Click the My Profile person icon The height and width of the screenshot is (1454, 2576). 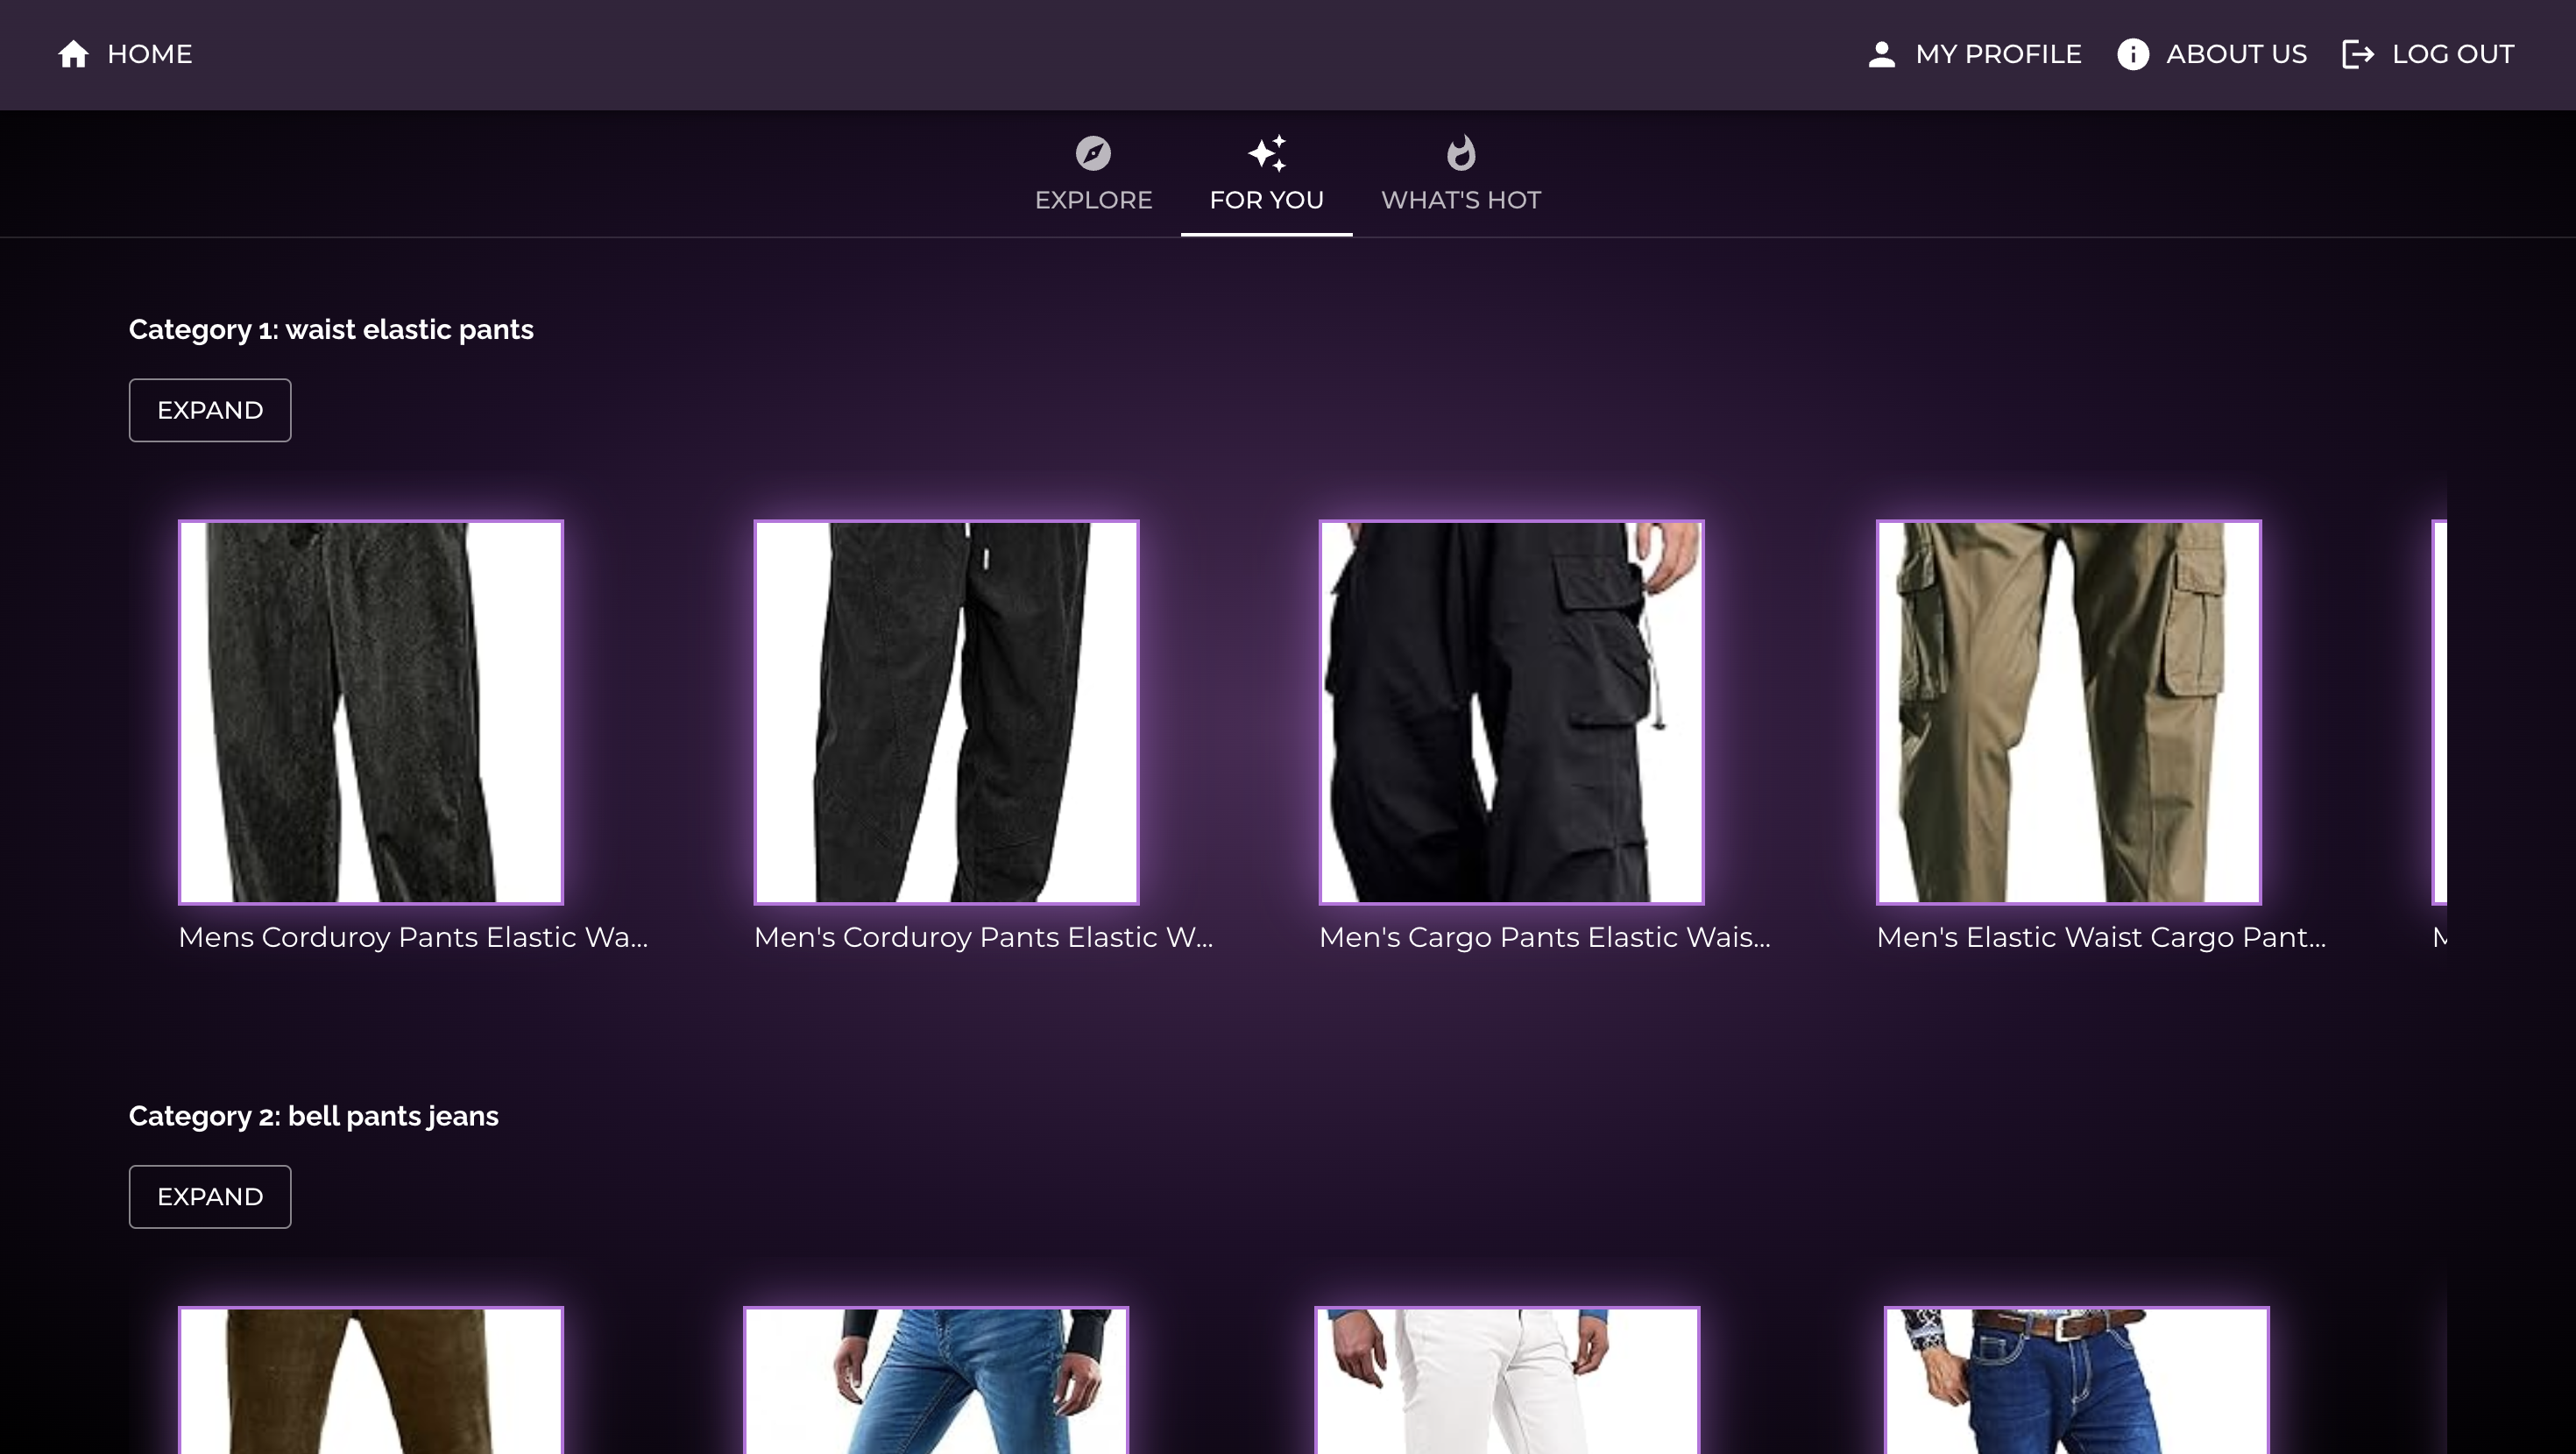(x=1881, y=54)
